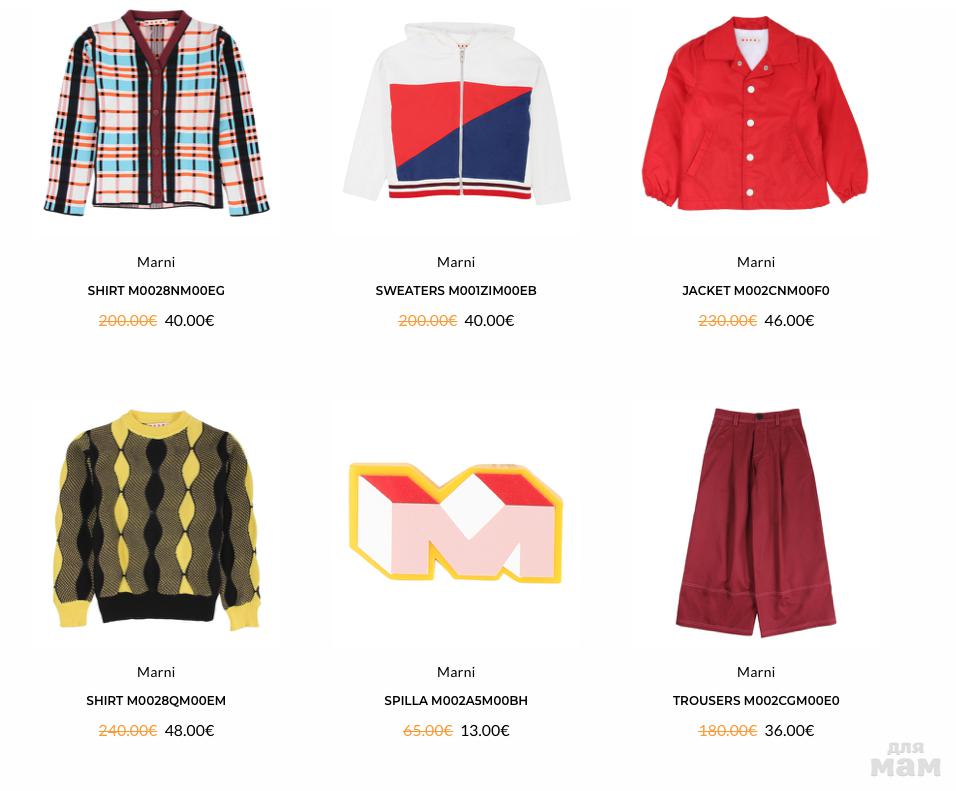Viewport: 956px width, 791px height.
Task: Open the plaid cardigan product image
Action: click(x=156, y=112)
